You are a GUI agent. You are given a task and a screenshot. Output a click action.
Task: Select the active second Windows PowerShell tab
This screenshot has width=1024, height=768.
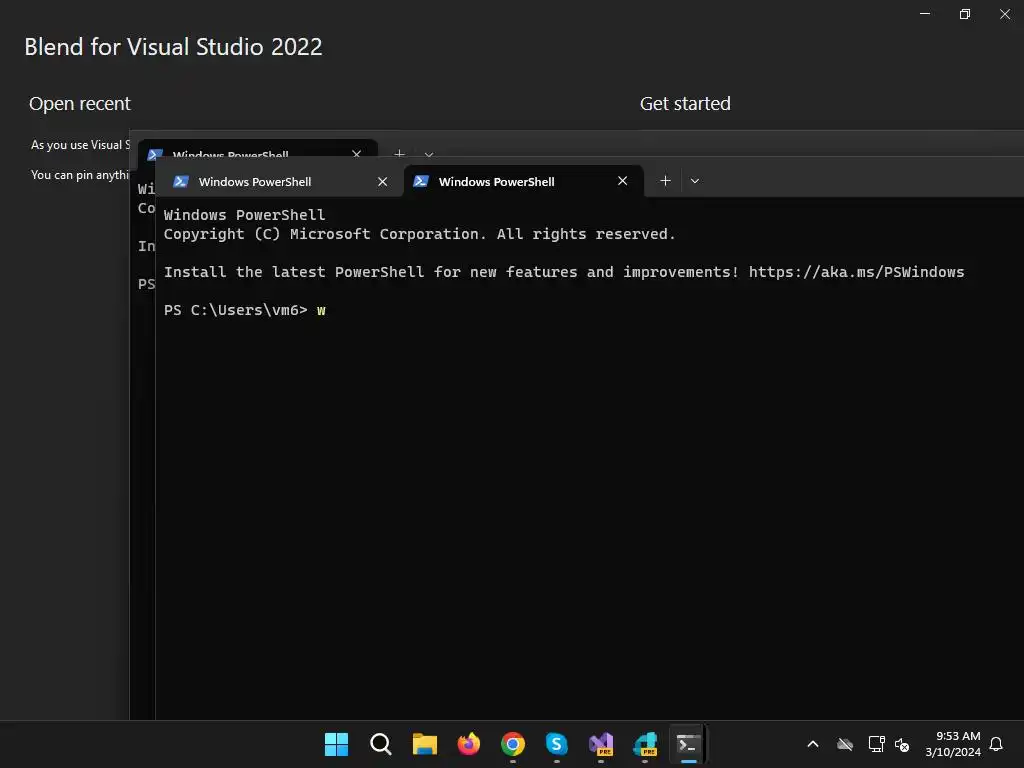(x=524, y=181)
